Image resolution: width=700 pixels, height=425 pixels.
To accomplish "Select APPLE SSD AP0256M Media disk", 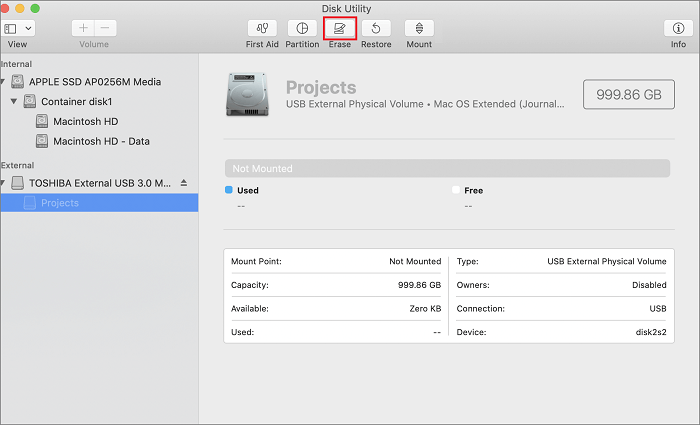I will tap(94, 82).
